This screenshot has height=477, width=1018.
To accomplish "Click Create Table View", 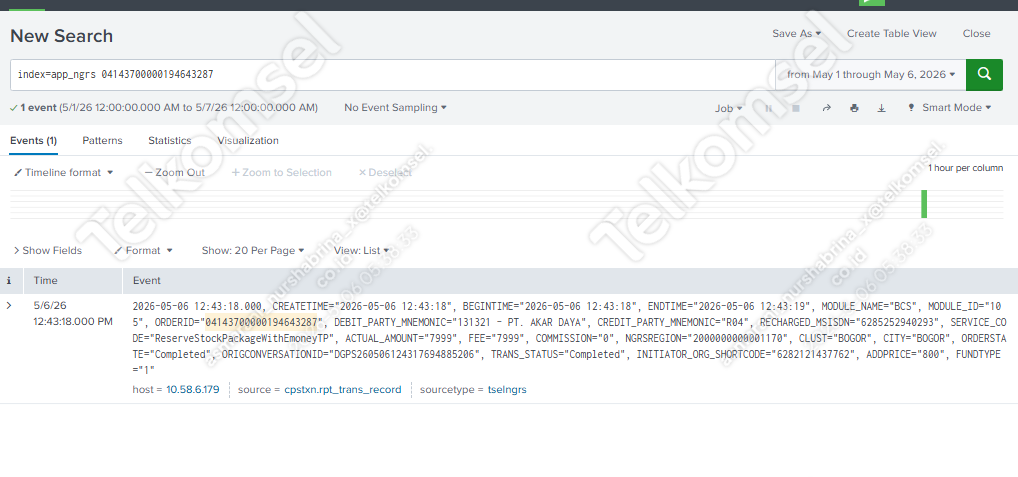I will click(891, 33).
